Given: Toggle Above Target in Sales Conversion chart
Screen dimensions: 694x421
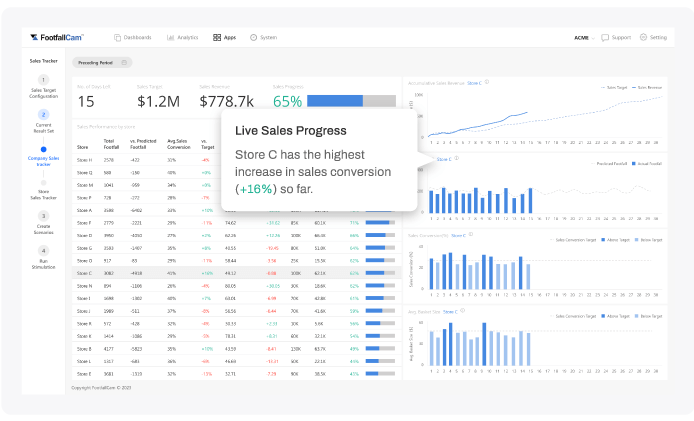Looking at the screenshot, I should (x=615, y=240).
